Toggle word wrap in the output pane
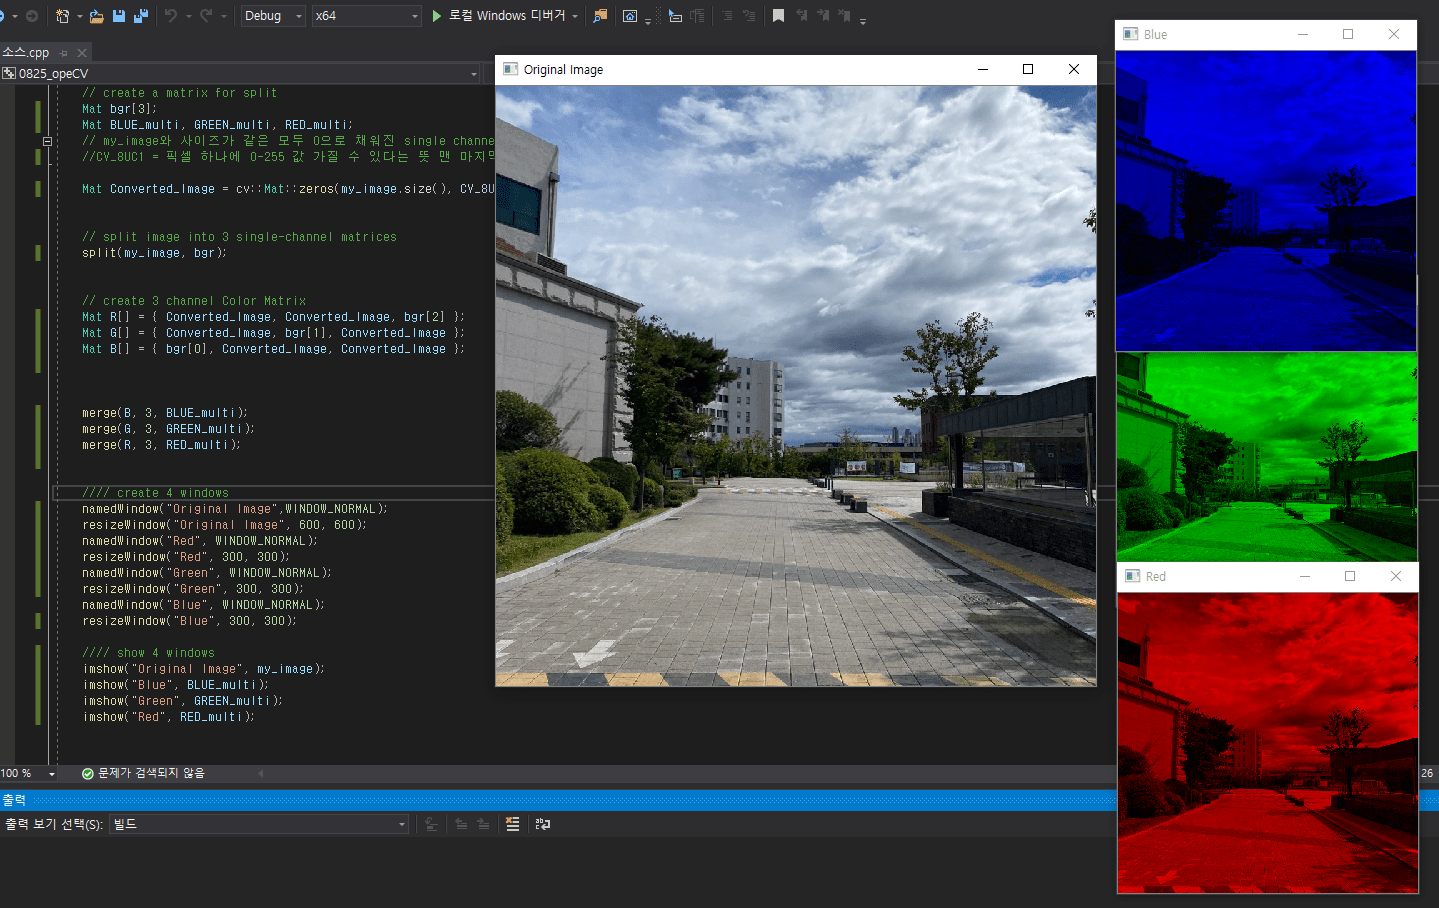 tap(543, 823)
